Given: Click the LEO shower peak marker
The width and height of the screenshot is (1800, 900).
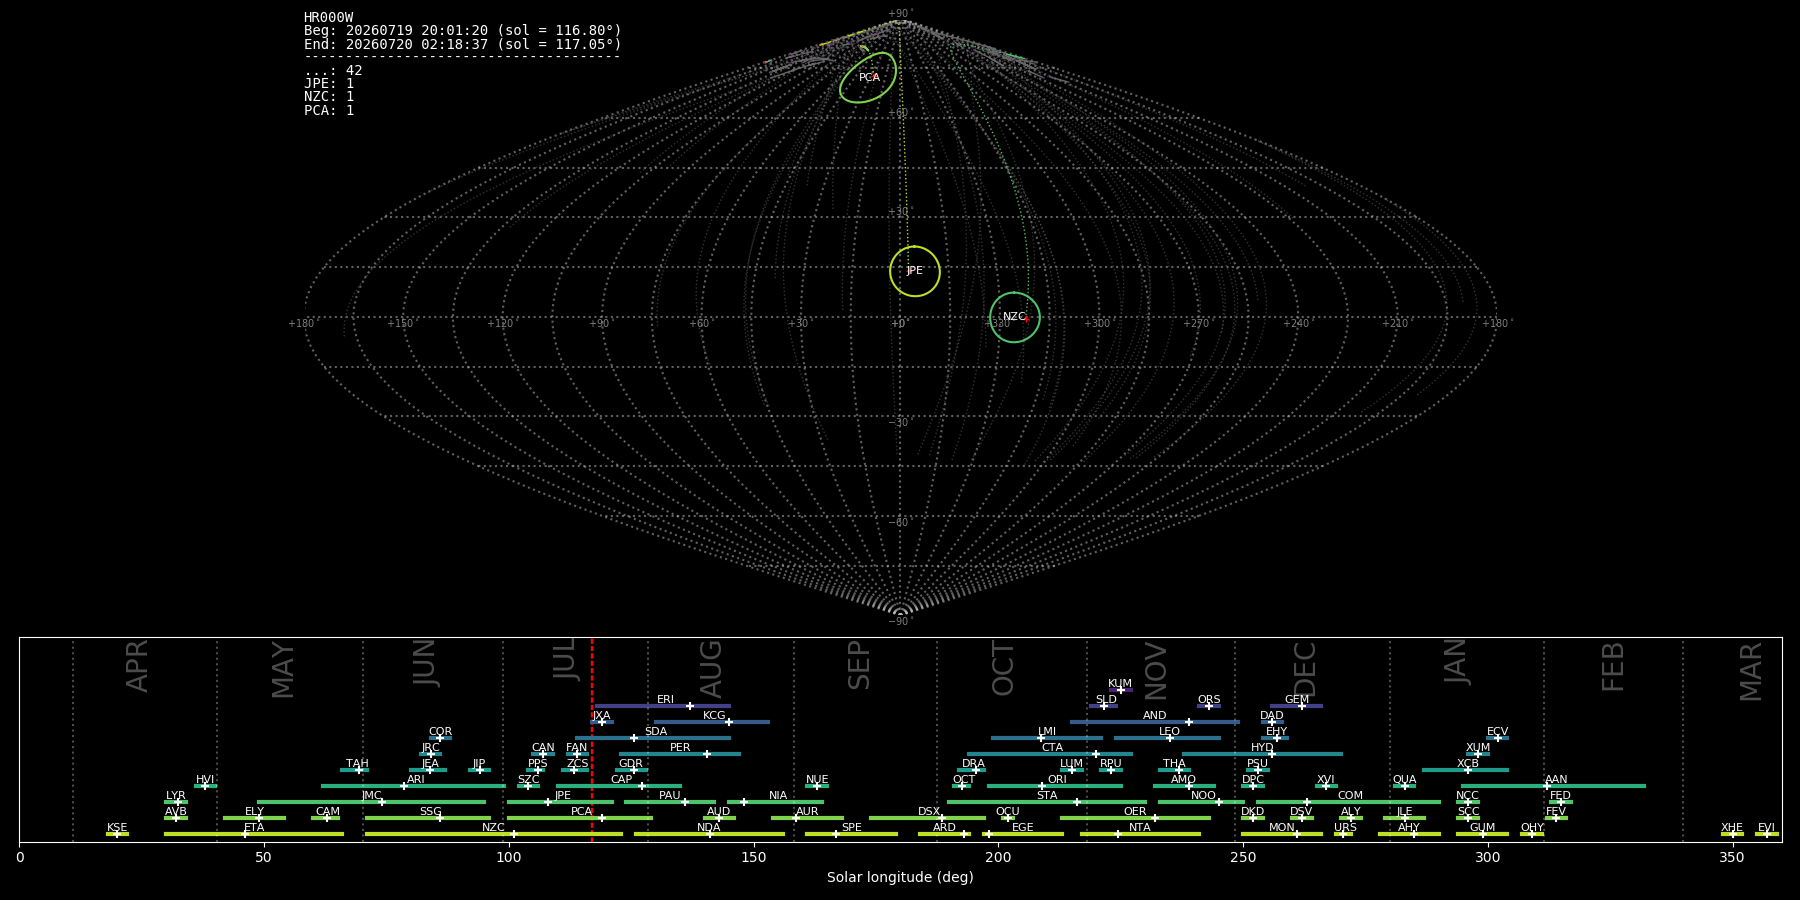Looking at the screenshot, I should click(x=1169, y=738).
